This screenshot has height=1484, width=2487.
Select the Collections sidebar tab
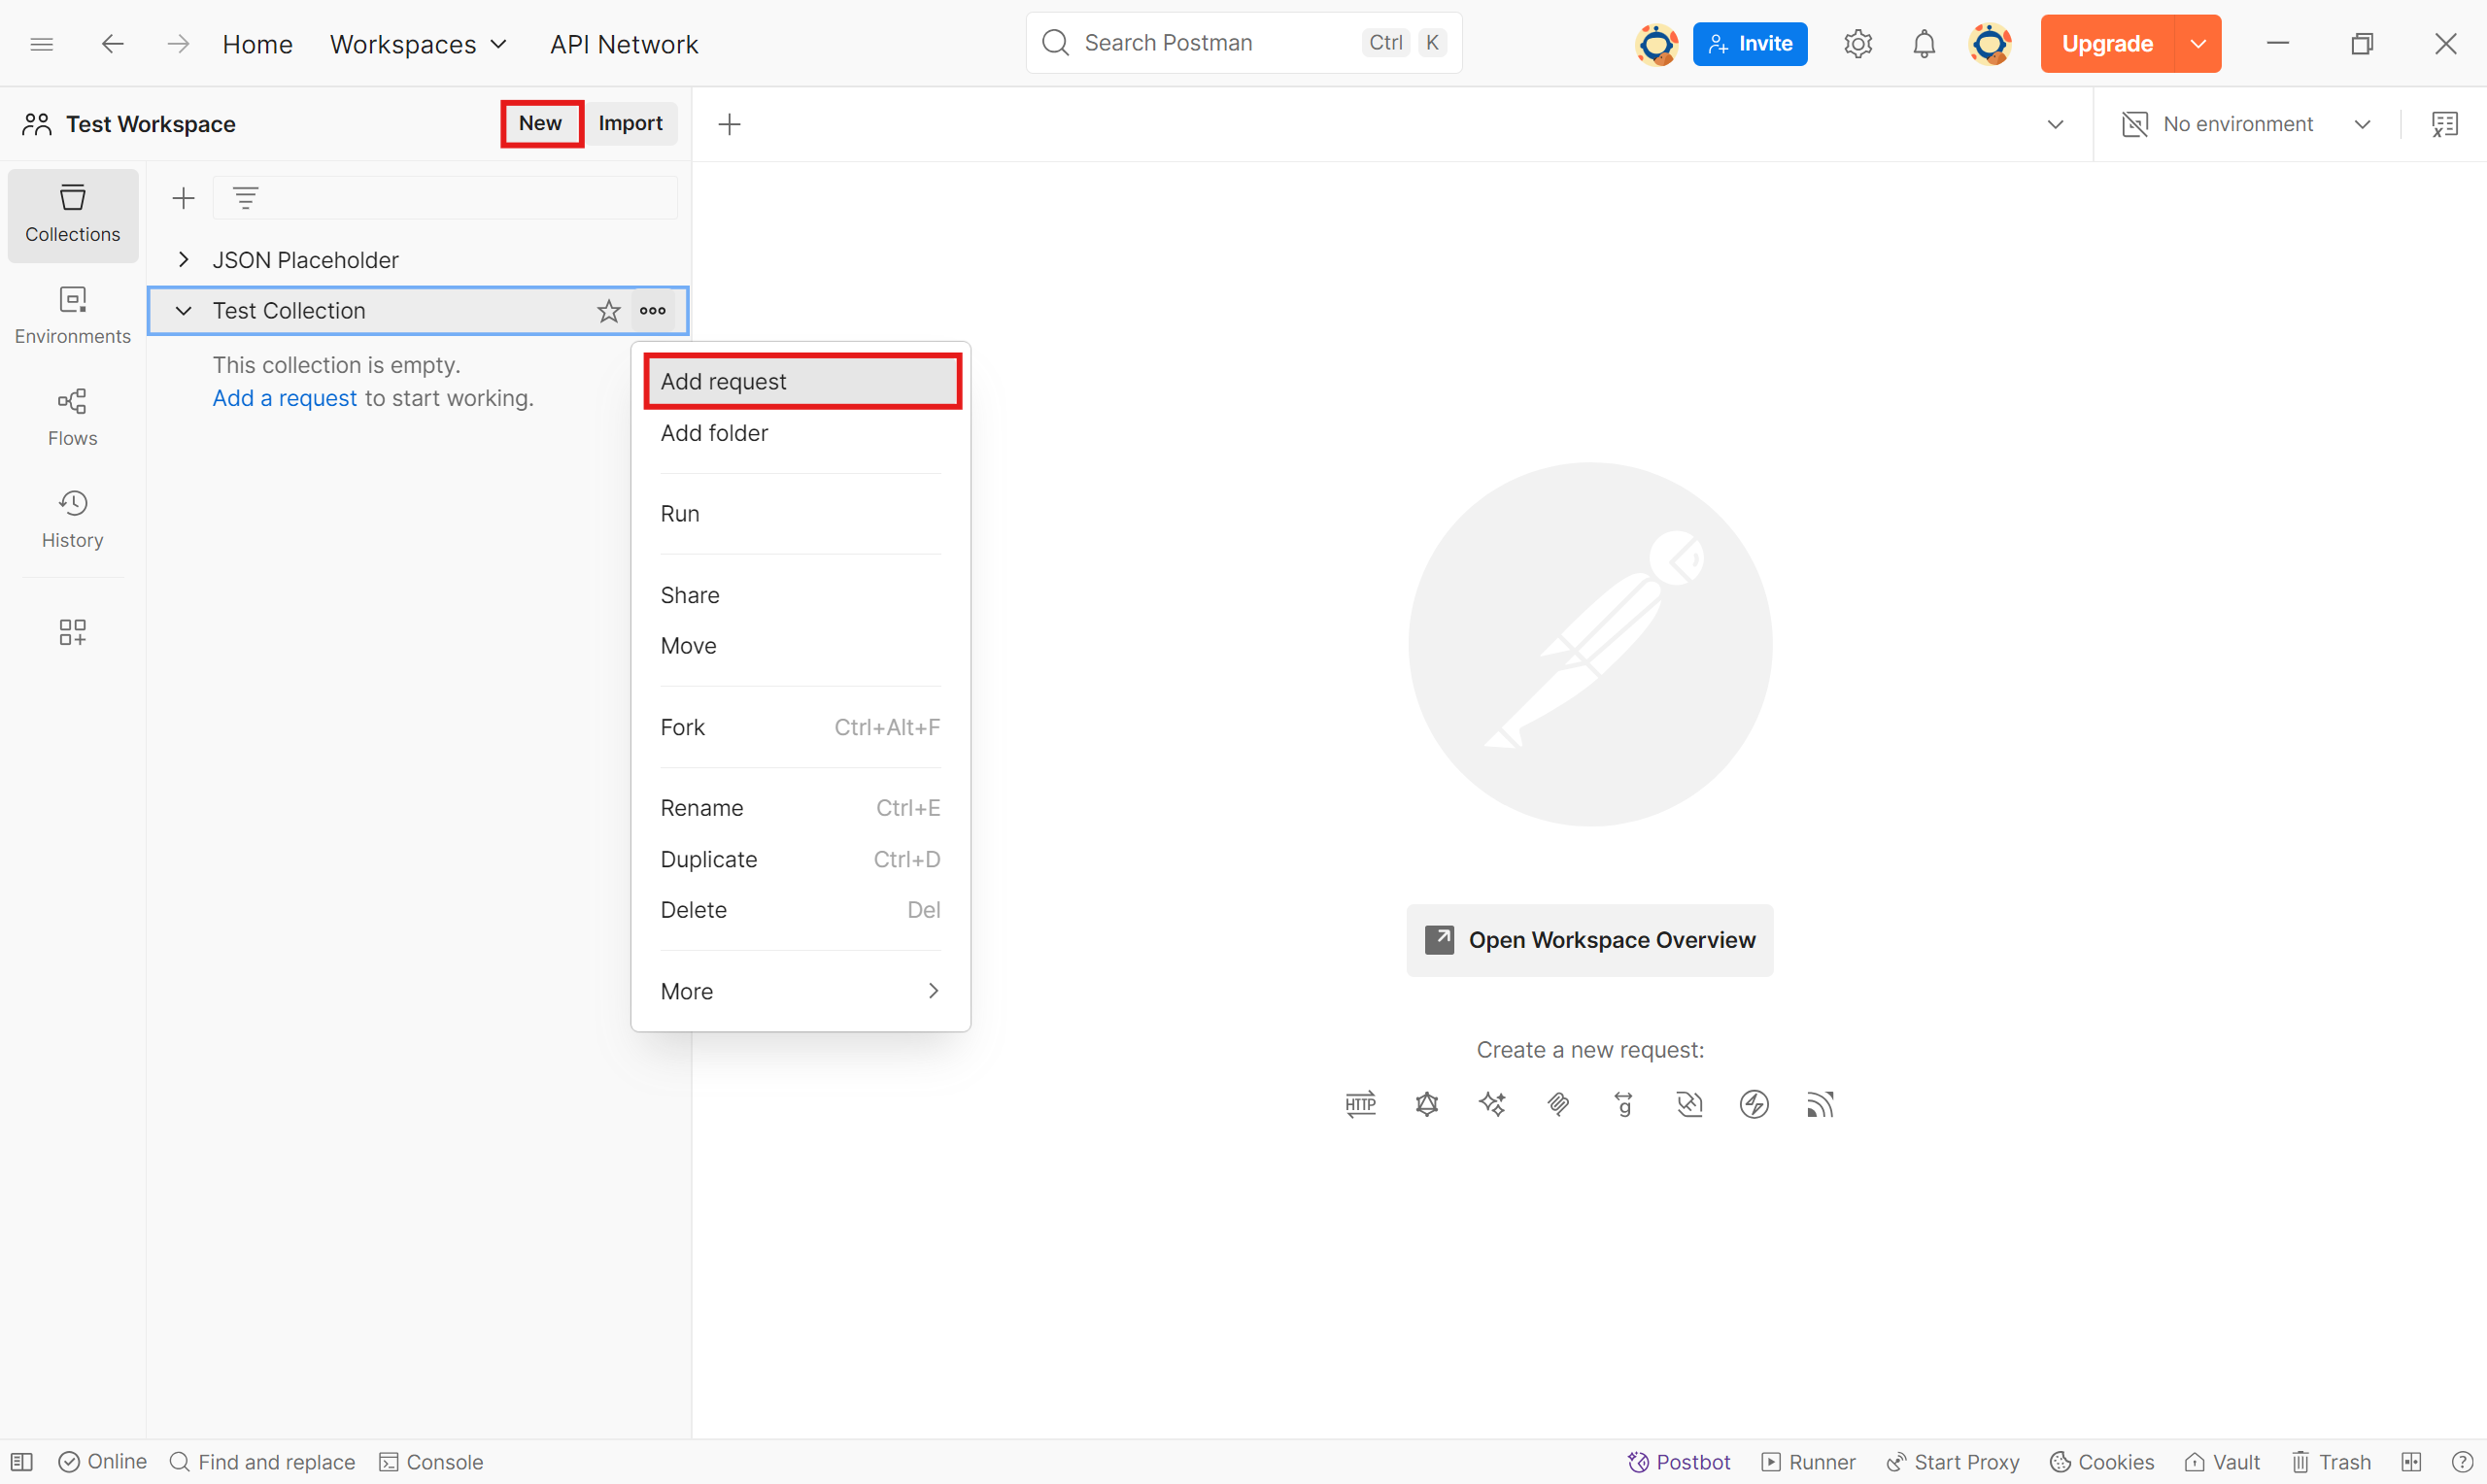click(73, 215)
